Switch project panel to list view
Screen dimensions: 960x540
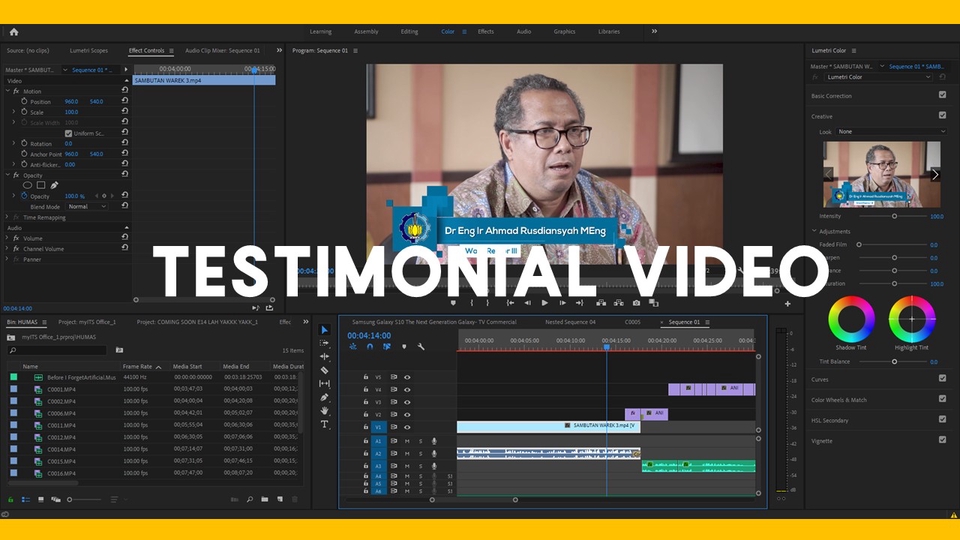[26, 500]
